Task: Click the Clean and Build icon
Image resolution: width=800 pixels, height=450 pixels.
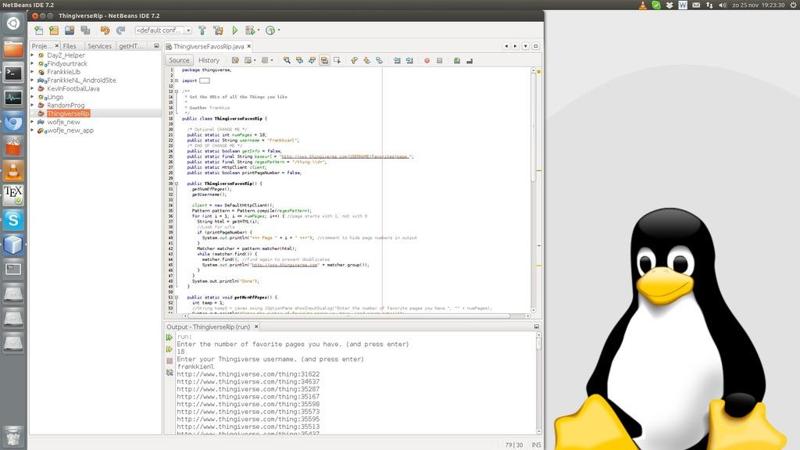Action: (x=218, y=30)
